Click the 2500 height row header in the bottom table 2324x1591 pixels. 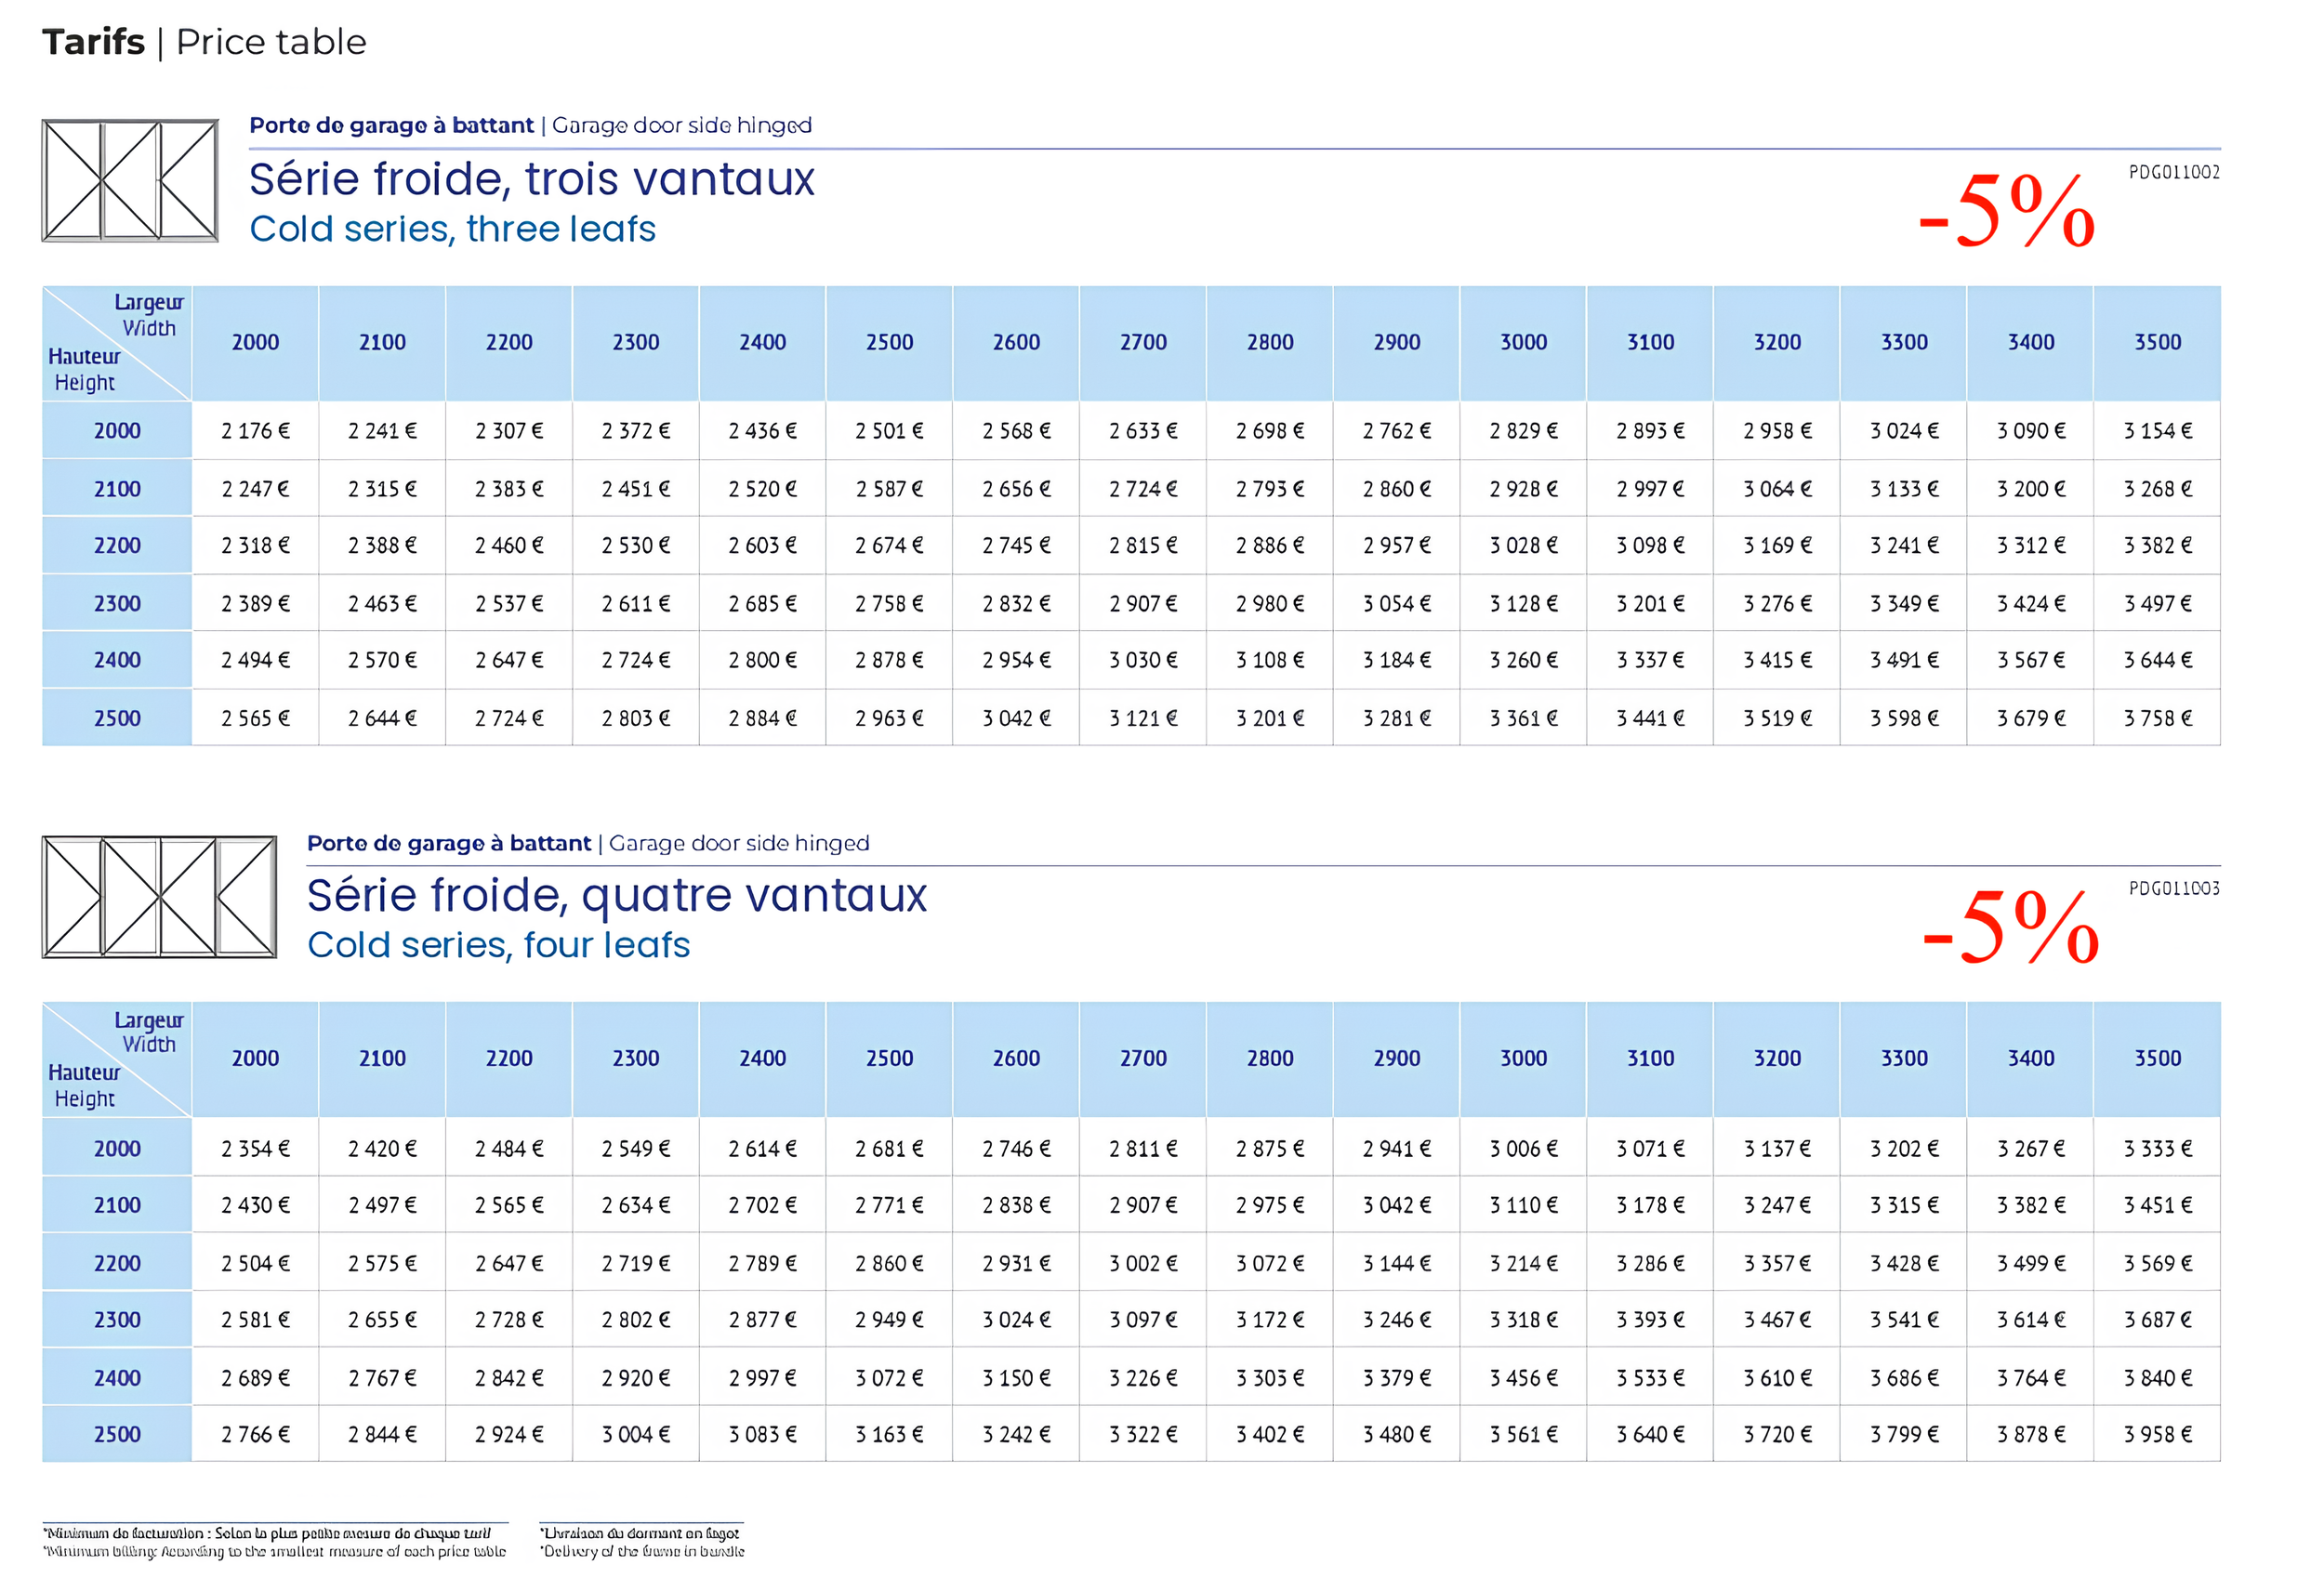117,1434
